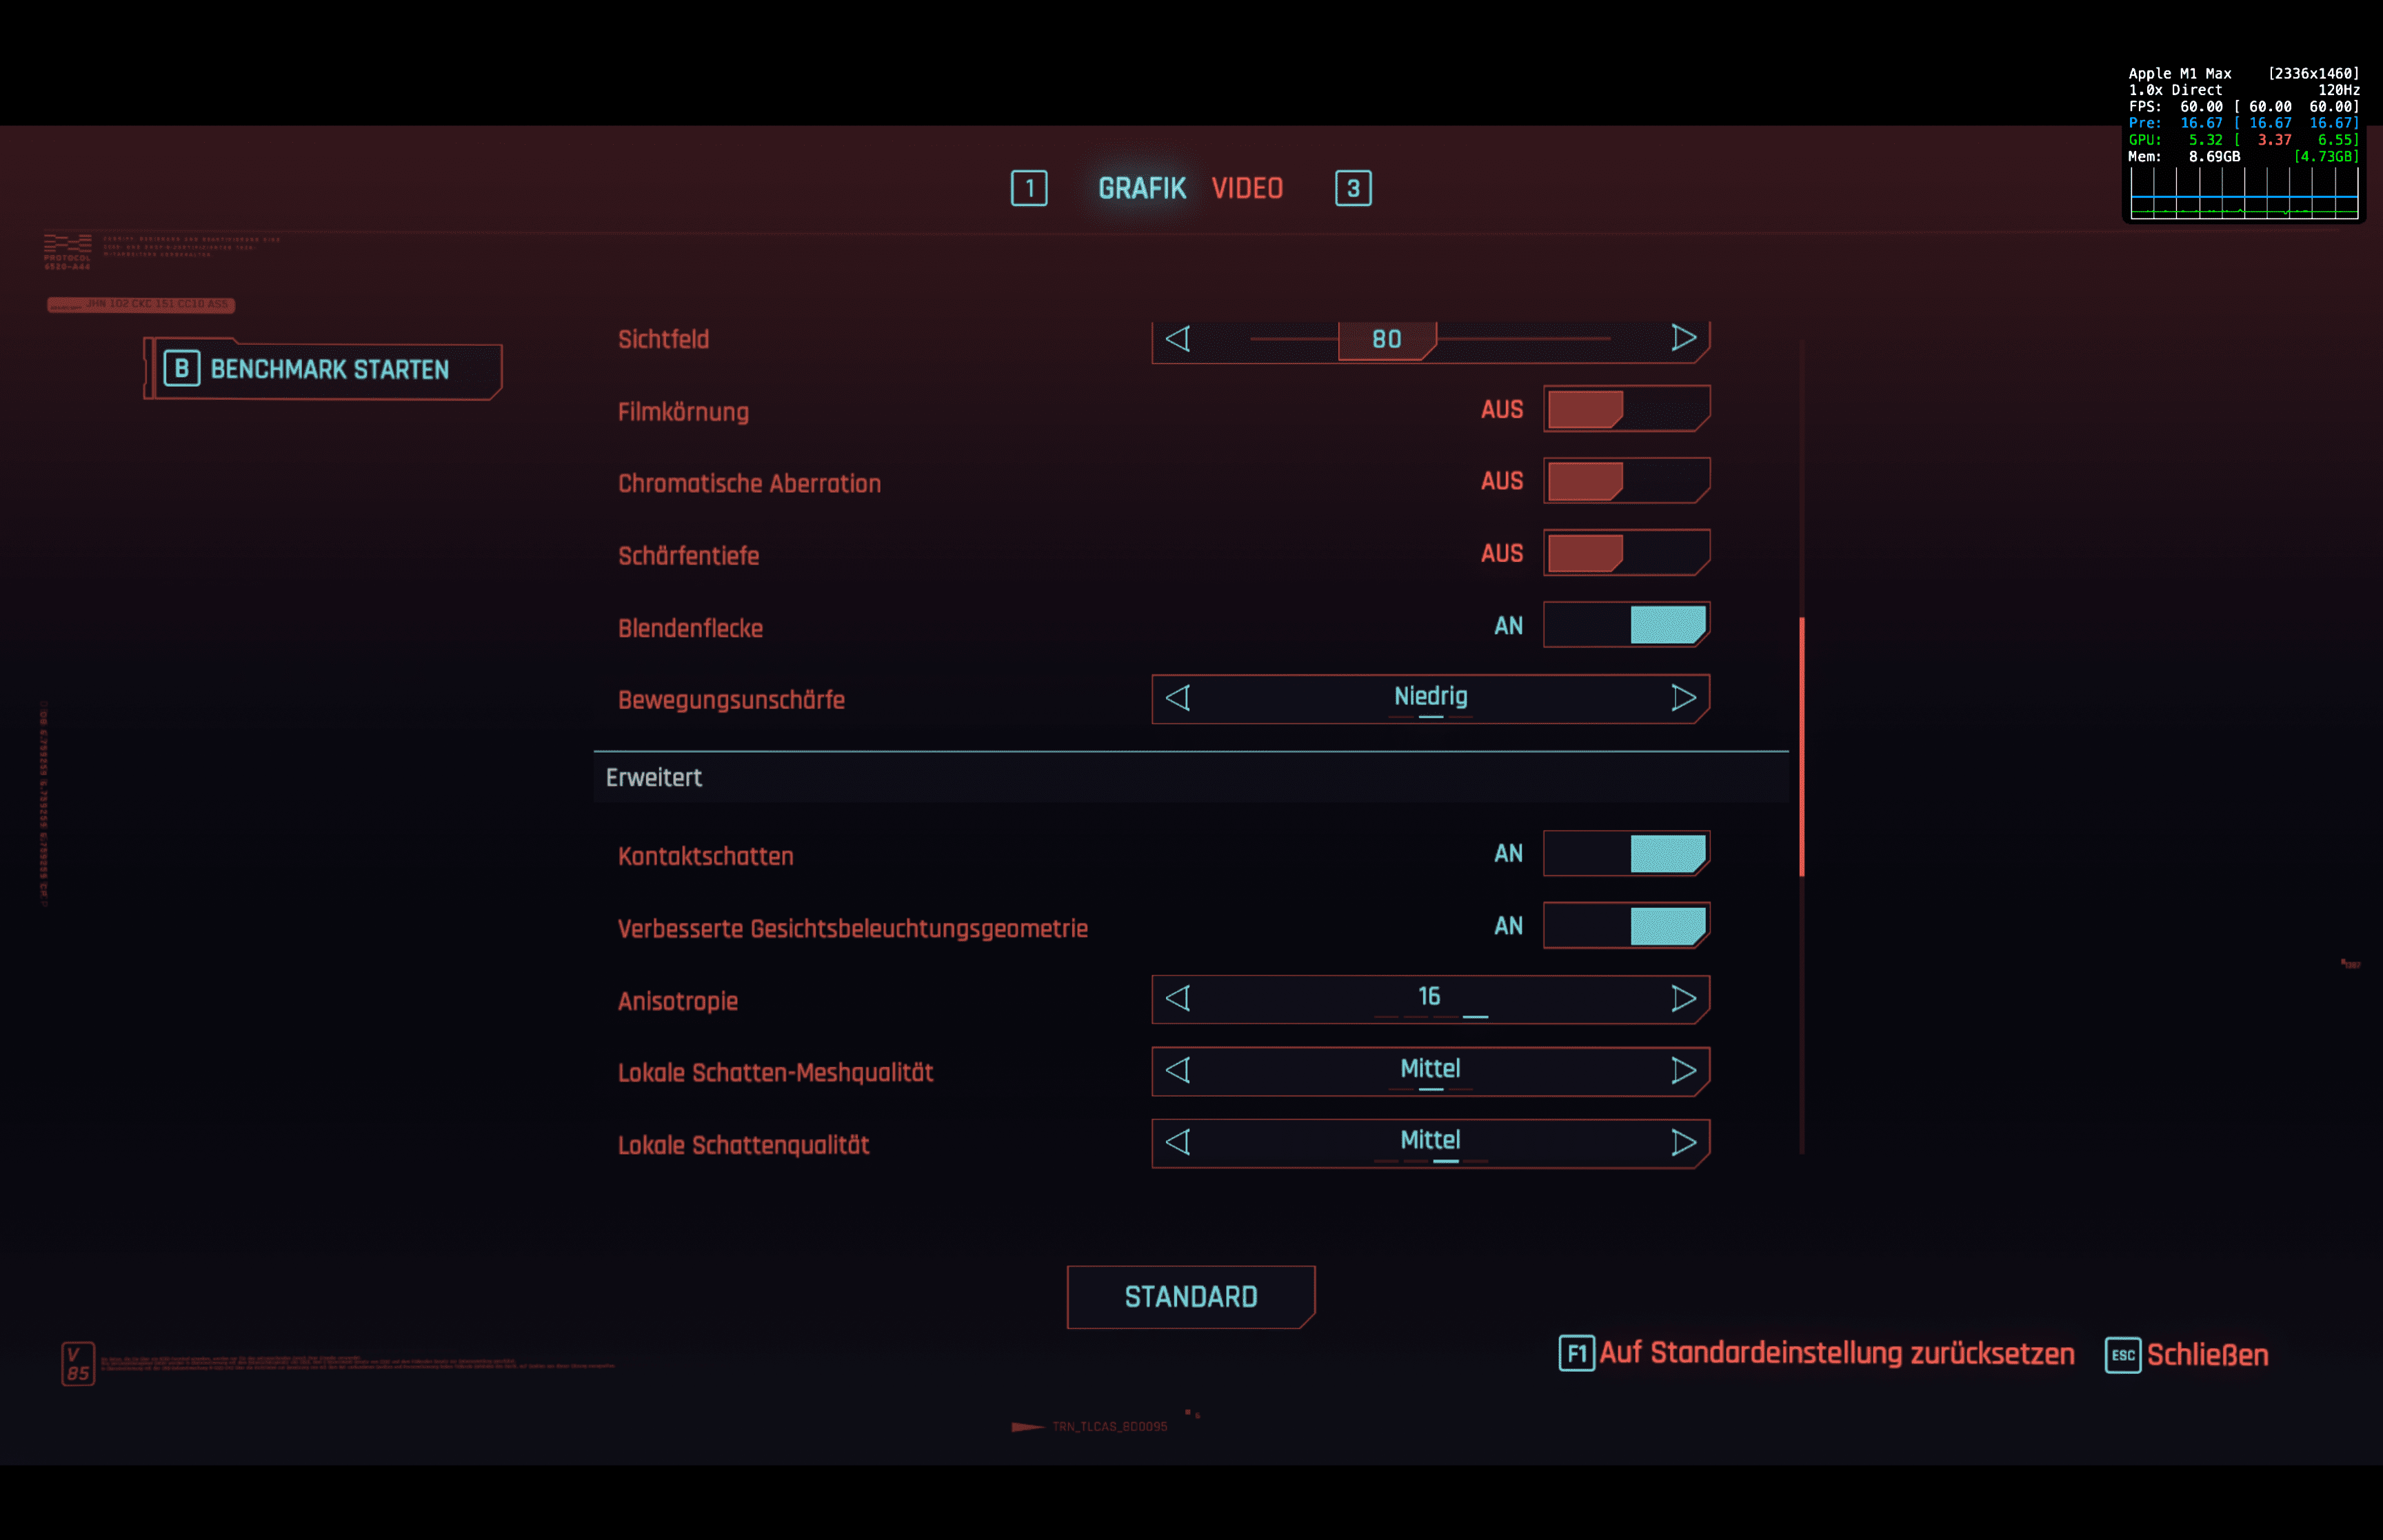Decrease Anisotropie with its left arrow

(x=1178, y=998)
